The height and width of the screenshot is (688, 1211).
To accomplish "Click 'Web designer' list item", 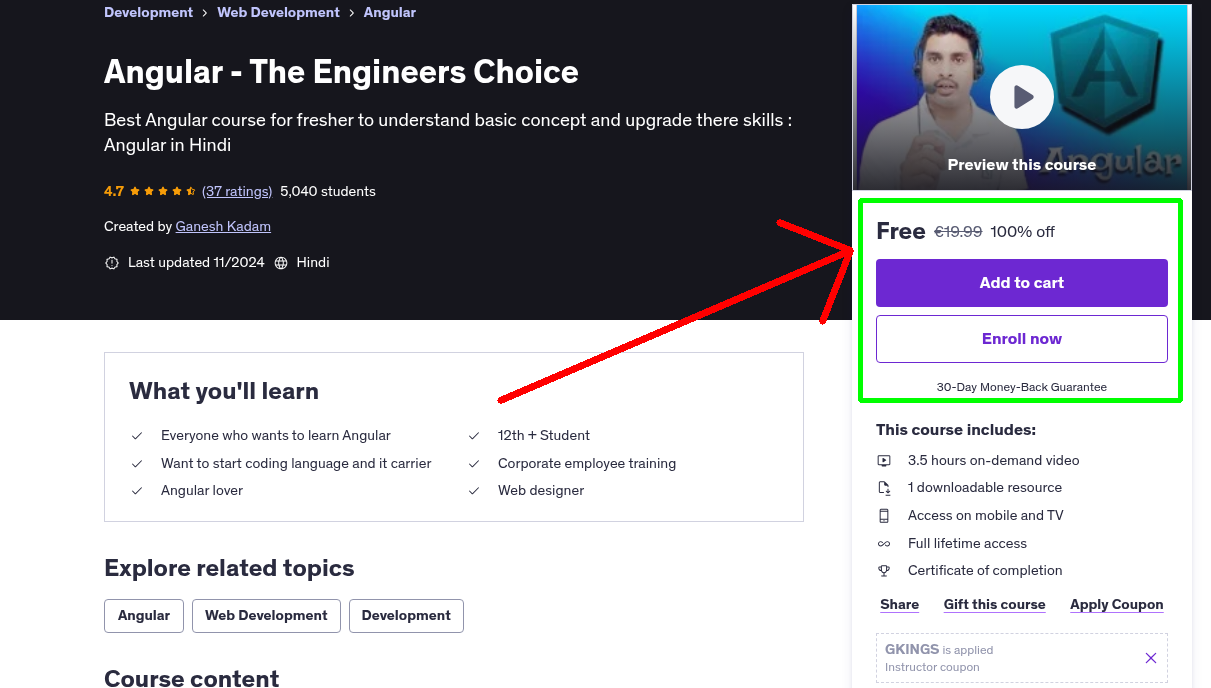I will point(541,491).
